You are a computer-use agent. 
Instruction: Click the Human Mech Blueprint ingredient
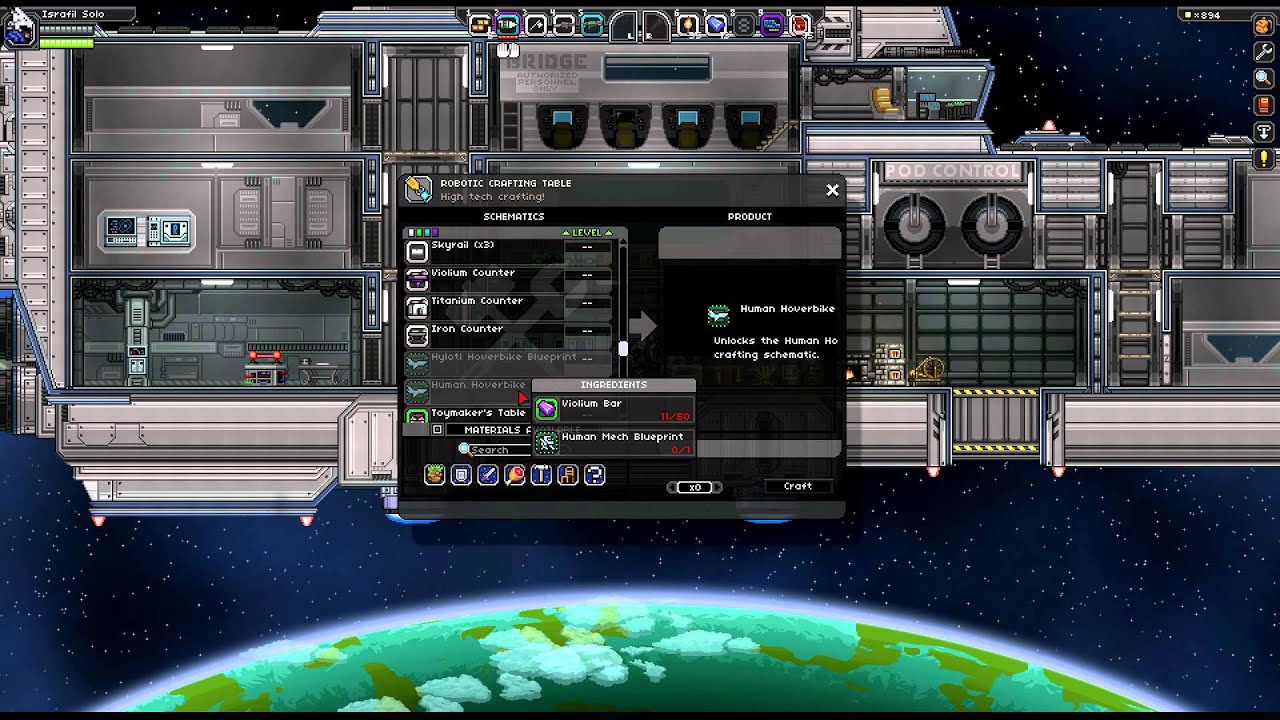click(x=614, y=442)
